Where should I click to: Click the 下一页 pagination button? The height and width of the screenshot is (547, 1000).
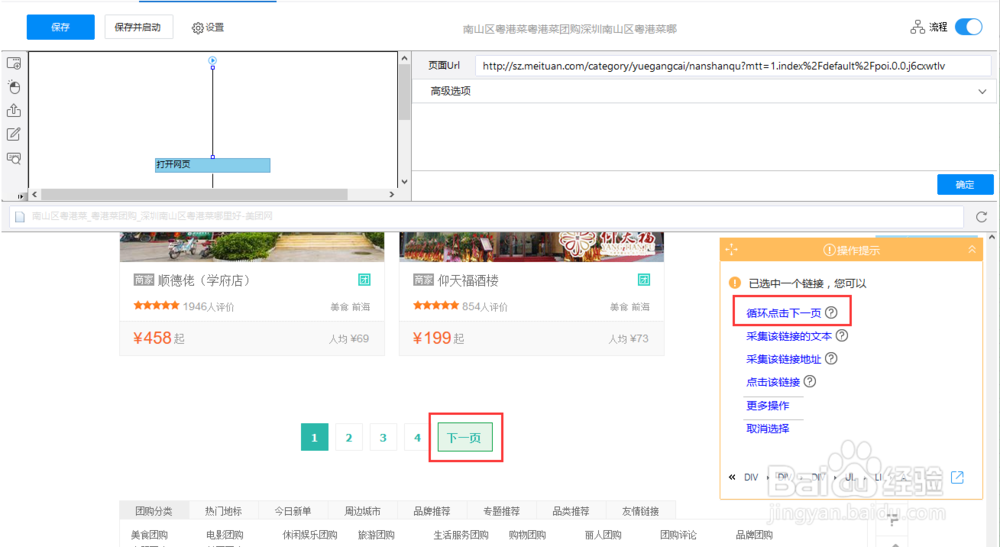[x=465, y=437]
